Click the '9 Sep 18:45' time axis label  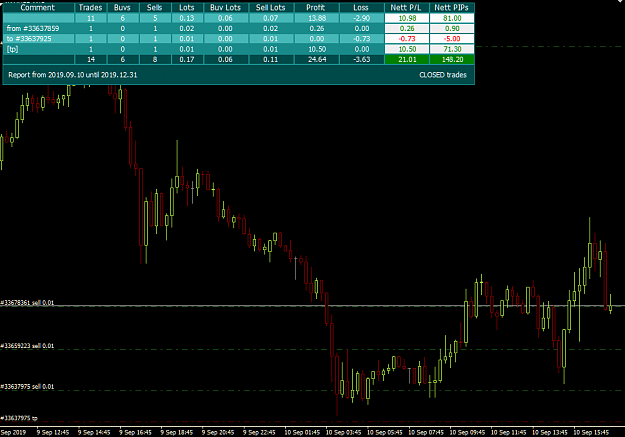[x=177, y=432]
